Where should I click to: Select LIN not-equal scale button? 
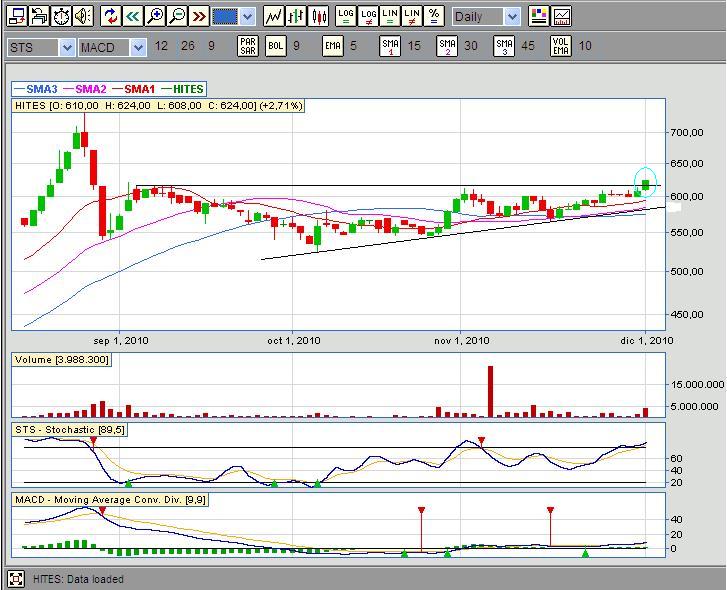click(x=412, y=17)
